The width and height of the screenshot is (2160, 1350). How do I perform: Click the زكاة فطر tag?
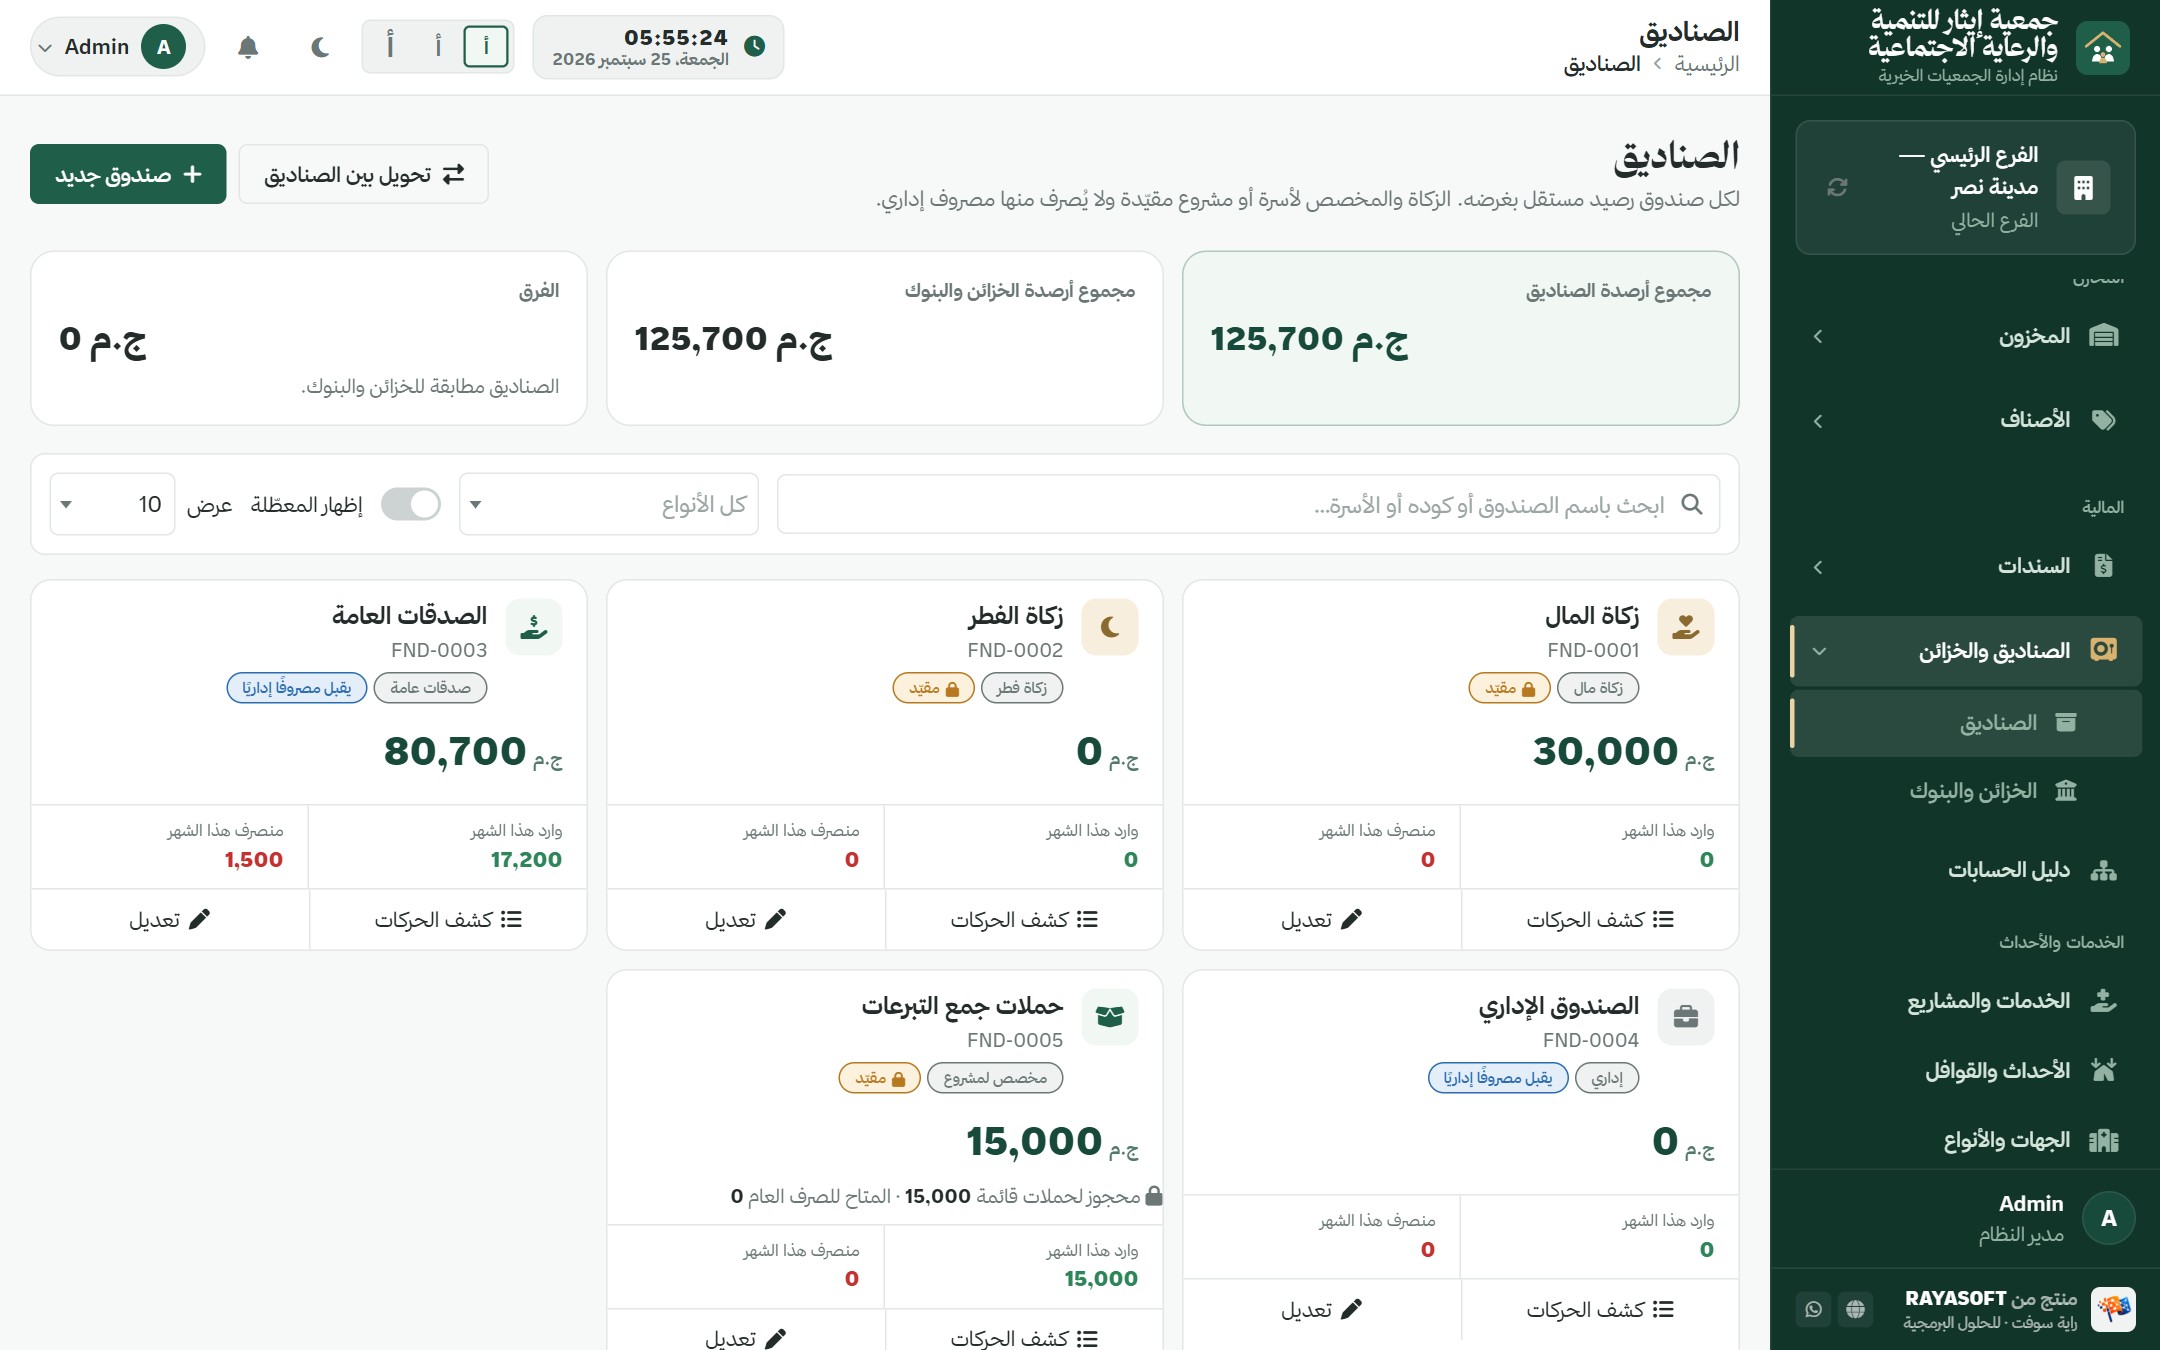(1022, 688)
